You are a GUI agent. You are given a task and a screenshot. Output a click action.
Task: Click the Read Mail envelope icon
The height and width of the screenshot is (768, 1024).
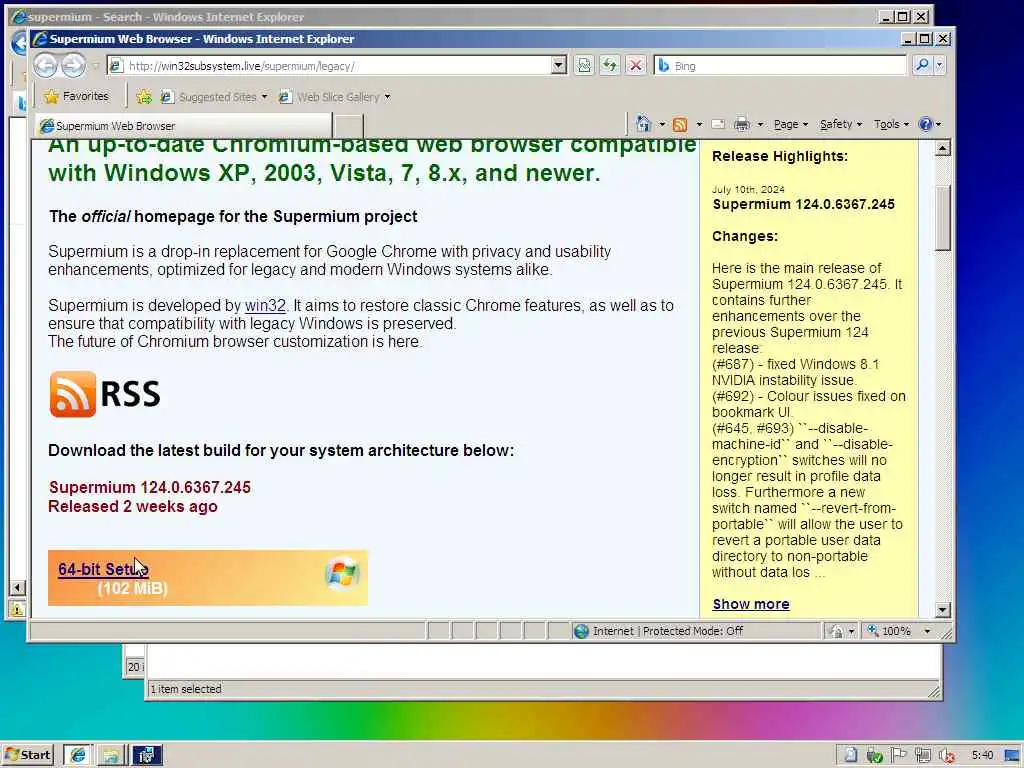(718, 124)
